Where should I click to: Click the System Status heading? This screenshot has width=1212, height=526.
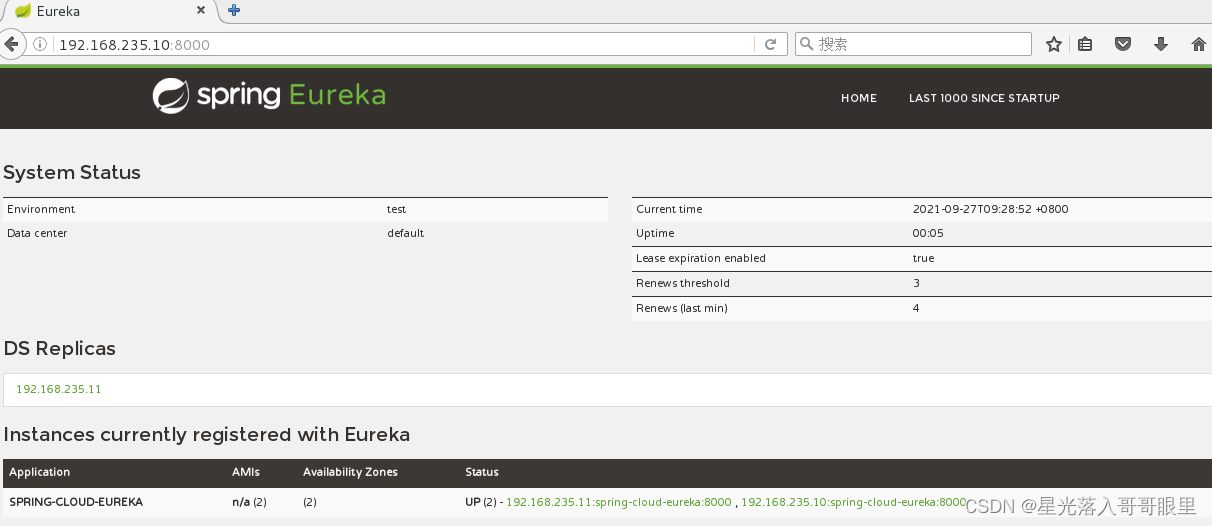(x=72, y=172)
